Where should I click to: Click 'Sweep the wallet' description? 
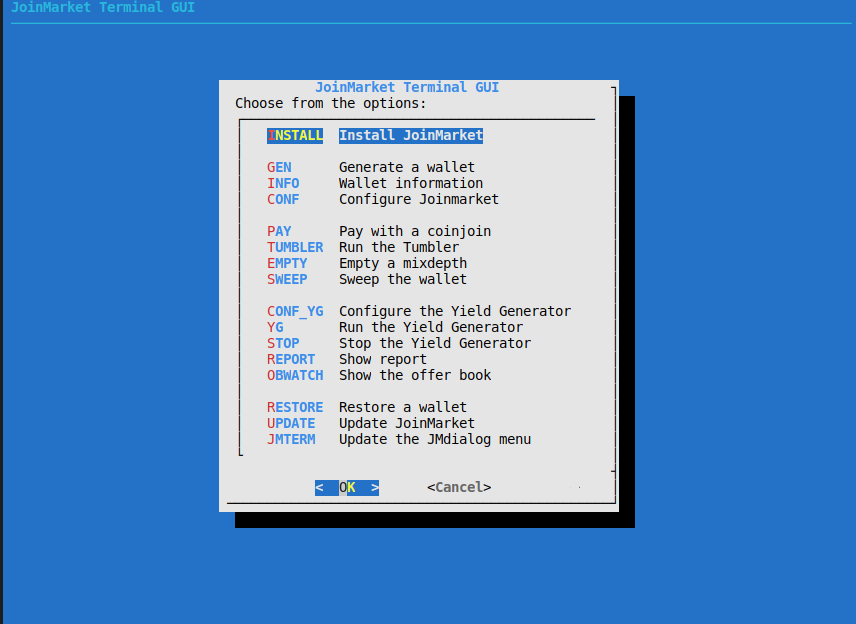pyautogui.click(x=403, y=279)
